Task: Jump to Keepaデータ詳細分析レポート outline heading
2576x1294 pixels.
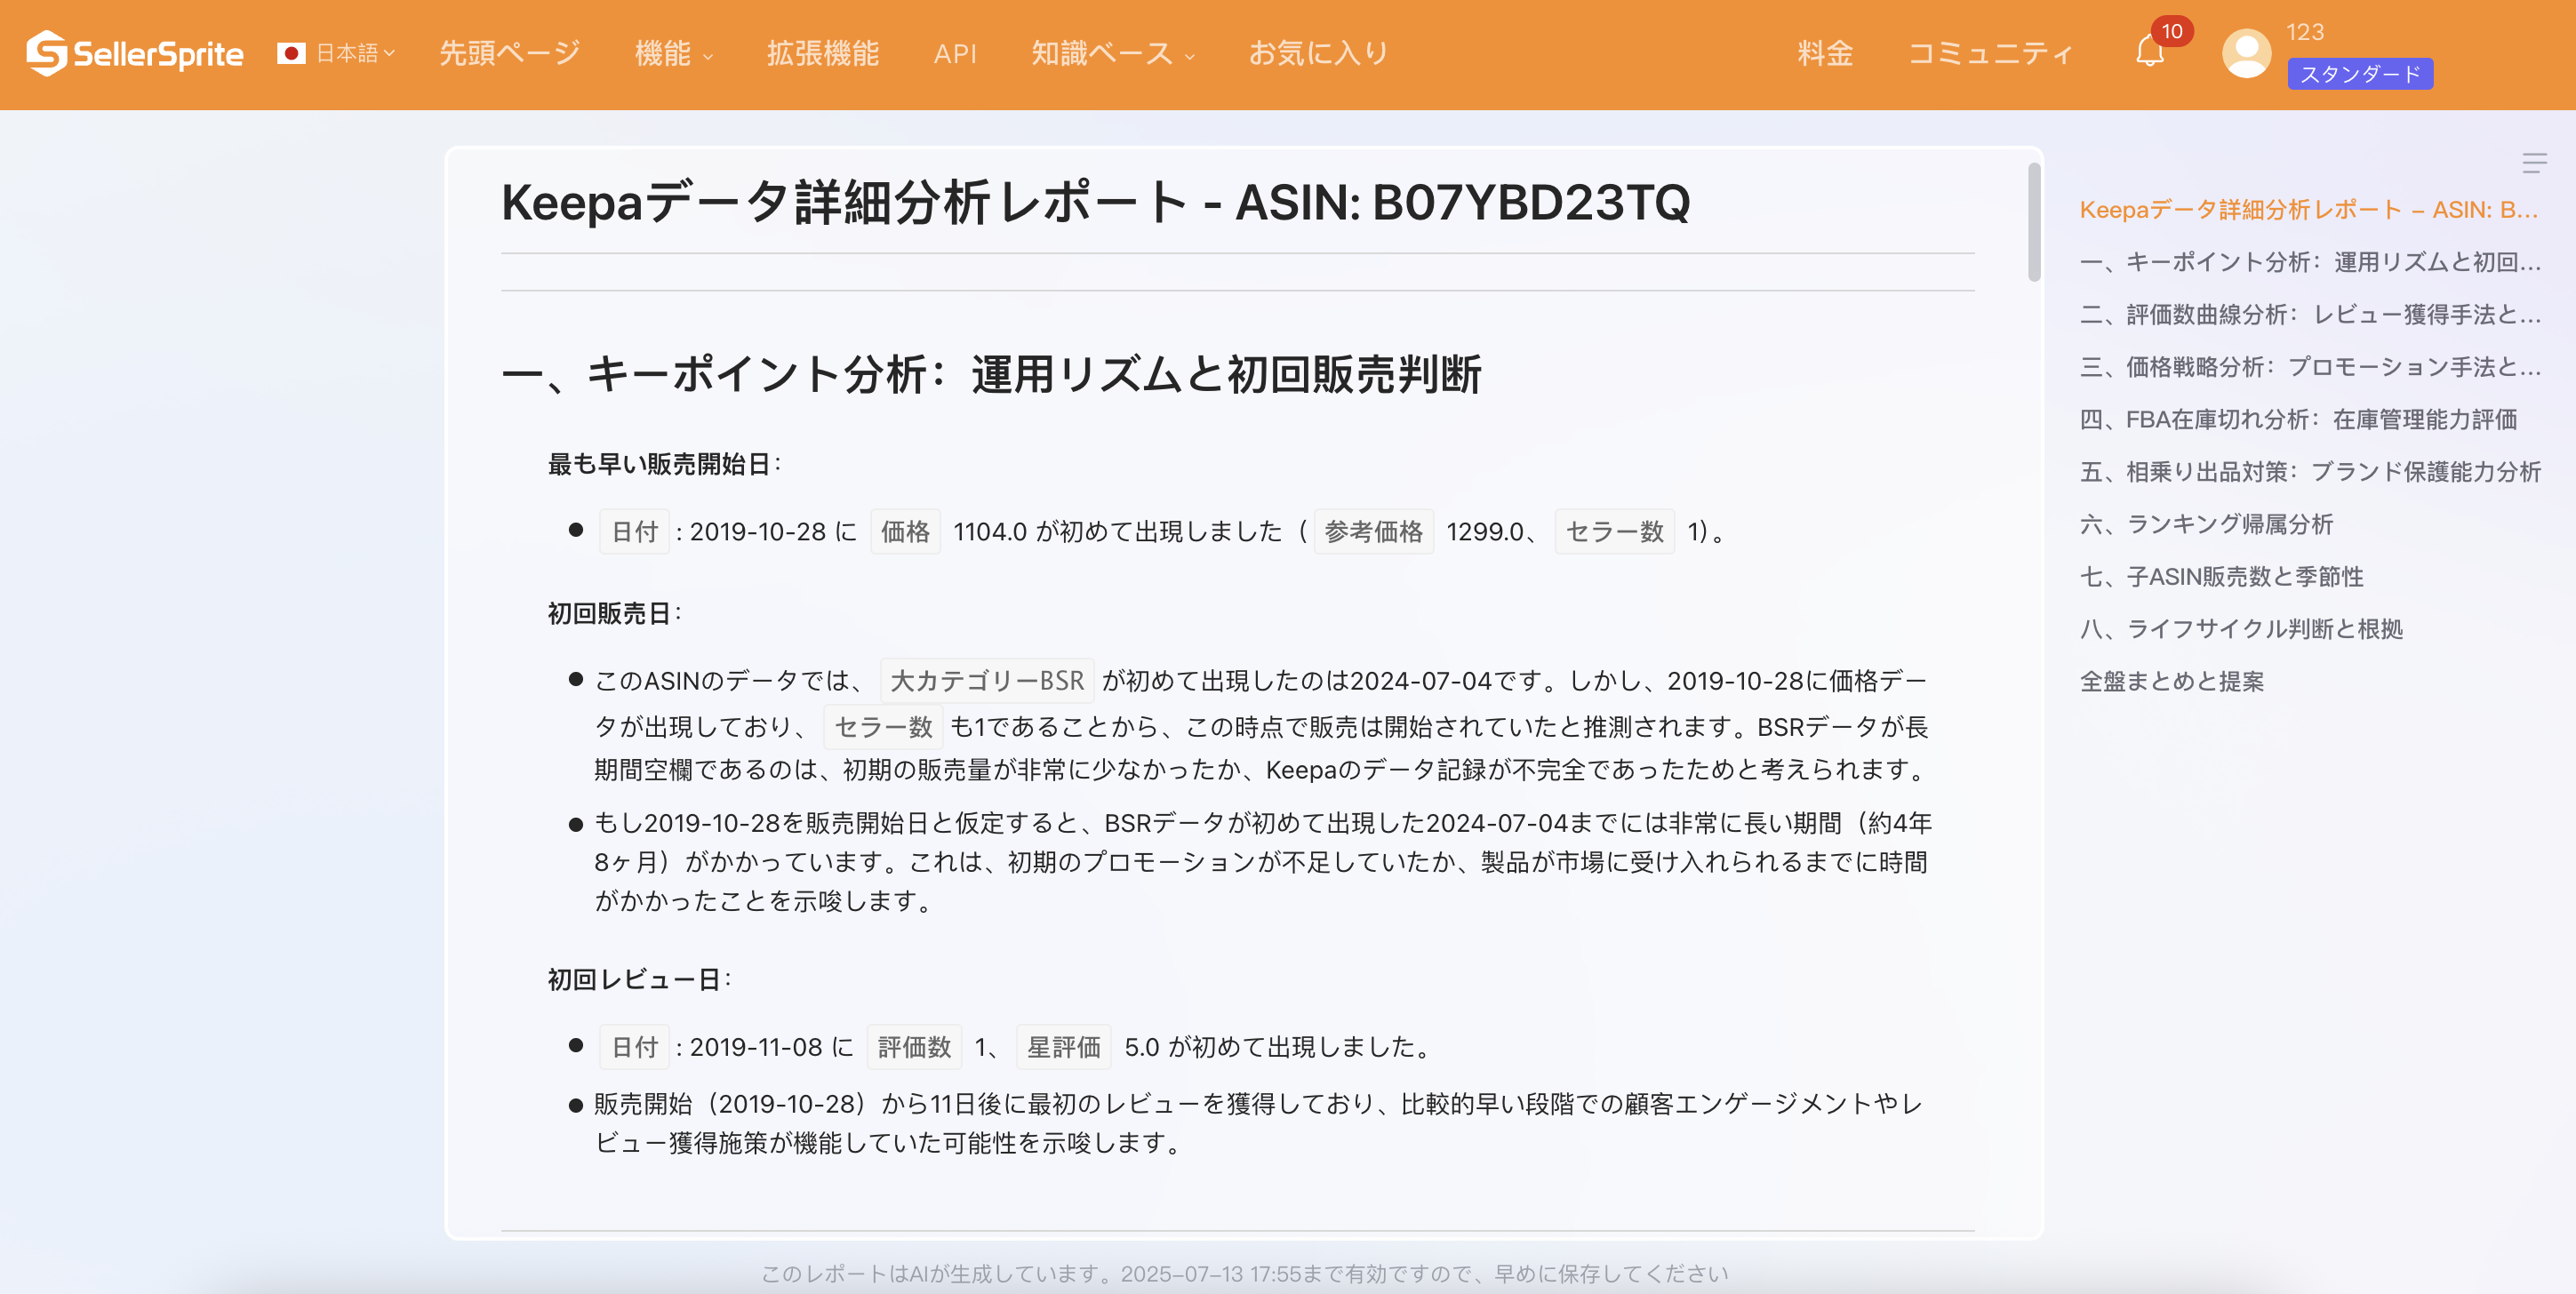Action: pos(2309,210)
